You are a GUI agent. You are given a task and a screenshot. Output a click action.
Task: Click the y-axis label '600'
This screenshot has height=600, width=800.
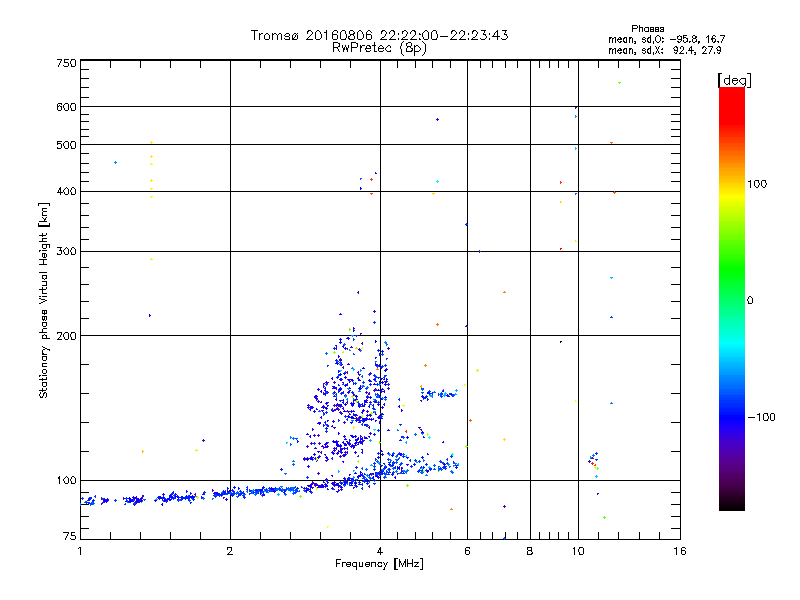(66, 107)
